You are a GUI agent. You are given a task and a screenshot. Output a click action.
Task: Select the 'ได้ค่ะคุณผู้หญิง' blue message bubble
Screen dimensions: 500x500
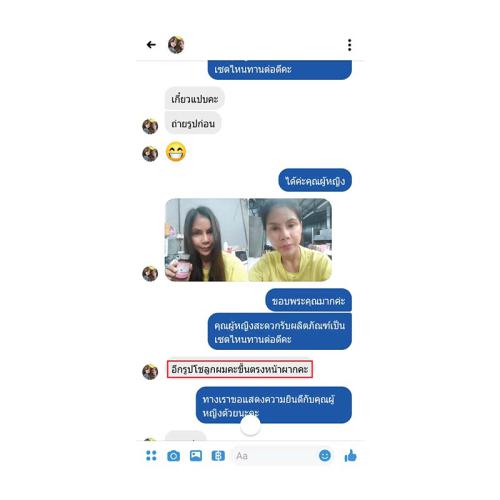point(315,180)
